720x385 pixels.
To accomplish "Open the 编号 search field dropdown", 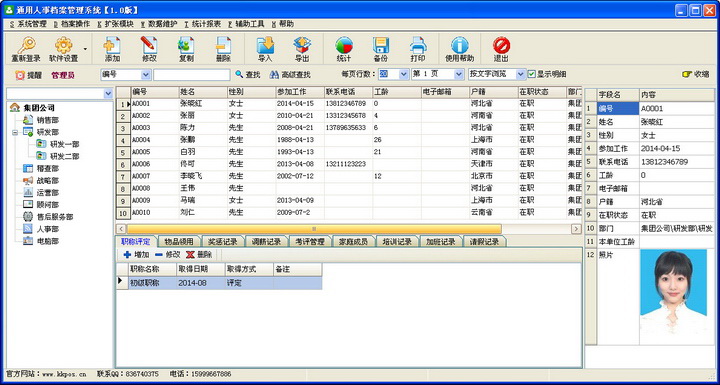I will coord(146,74).
